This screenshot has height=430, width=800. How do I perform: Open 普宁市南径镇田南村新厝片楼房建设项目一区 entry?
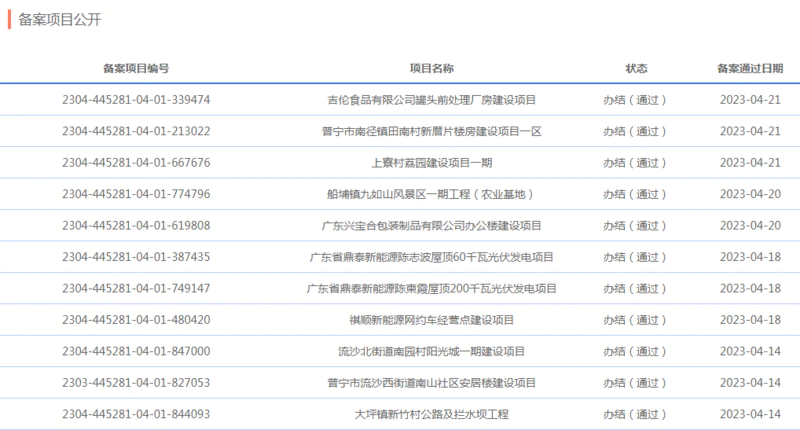coord(431,131)
